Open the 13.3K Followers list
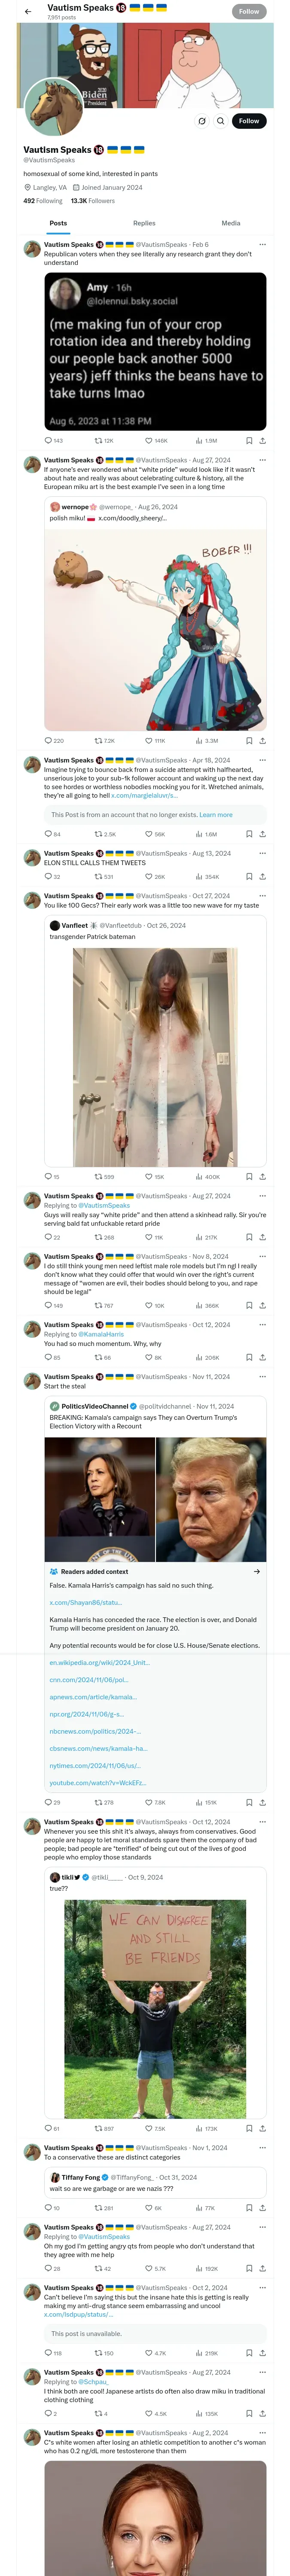290x2576 pixels. [92, 201]
